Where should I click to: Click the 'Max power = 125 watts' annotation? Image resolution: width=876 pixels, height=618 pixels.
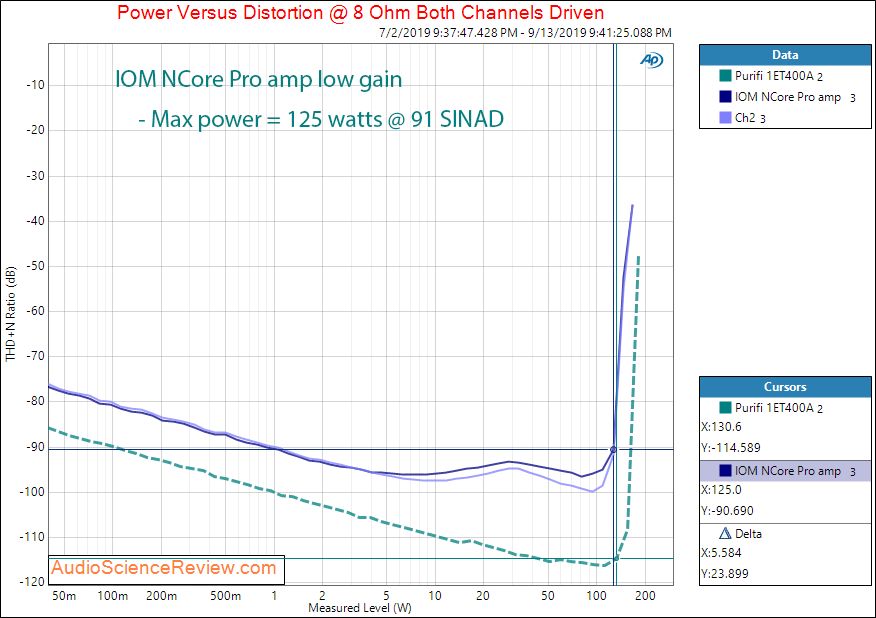coord(321,119)
